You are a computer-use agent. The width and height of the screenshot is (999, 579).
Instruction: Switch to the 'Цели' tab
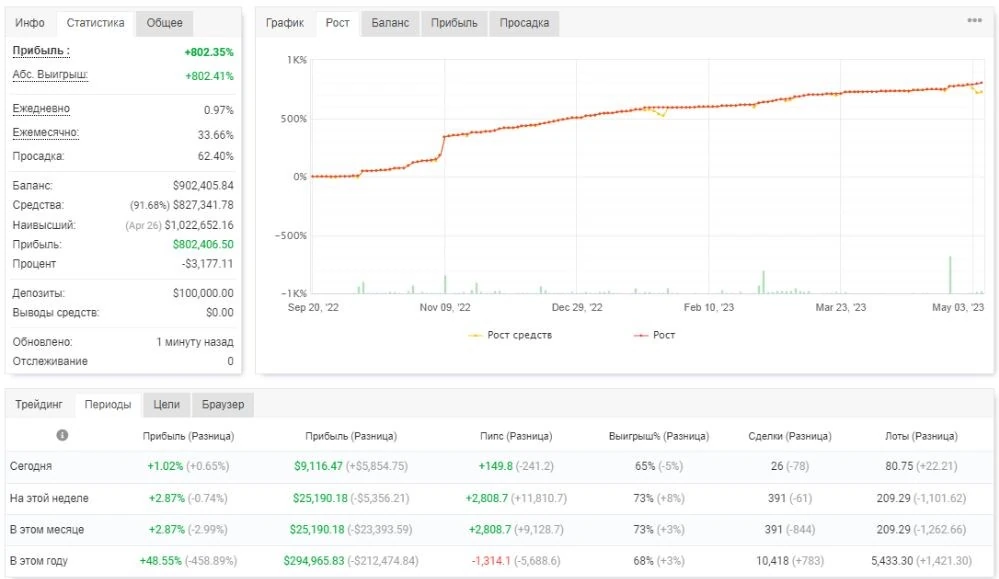click(166, 404)
